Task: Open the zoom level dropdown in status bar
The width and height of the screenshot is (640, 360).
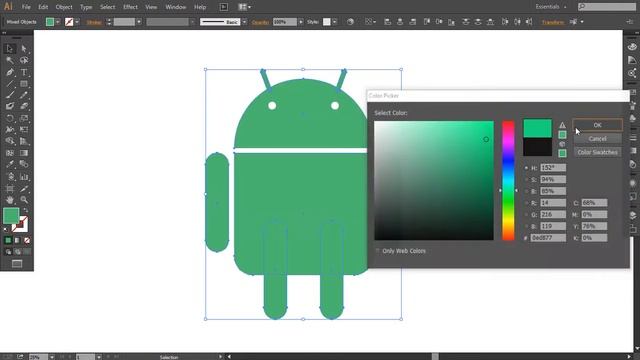Action: (52, 357)
